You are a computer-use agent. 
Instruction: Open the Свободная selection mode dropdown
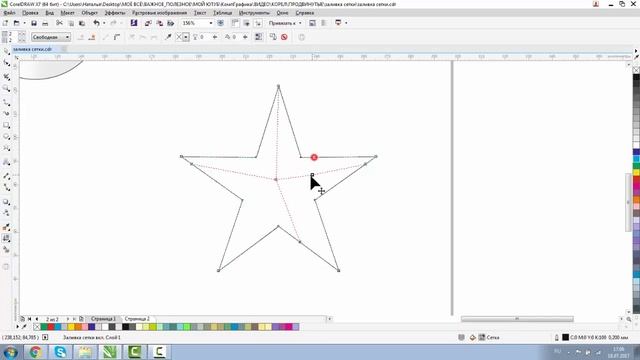pos(51,37)
